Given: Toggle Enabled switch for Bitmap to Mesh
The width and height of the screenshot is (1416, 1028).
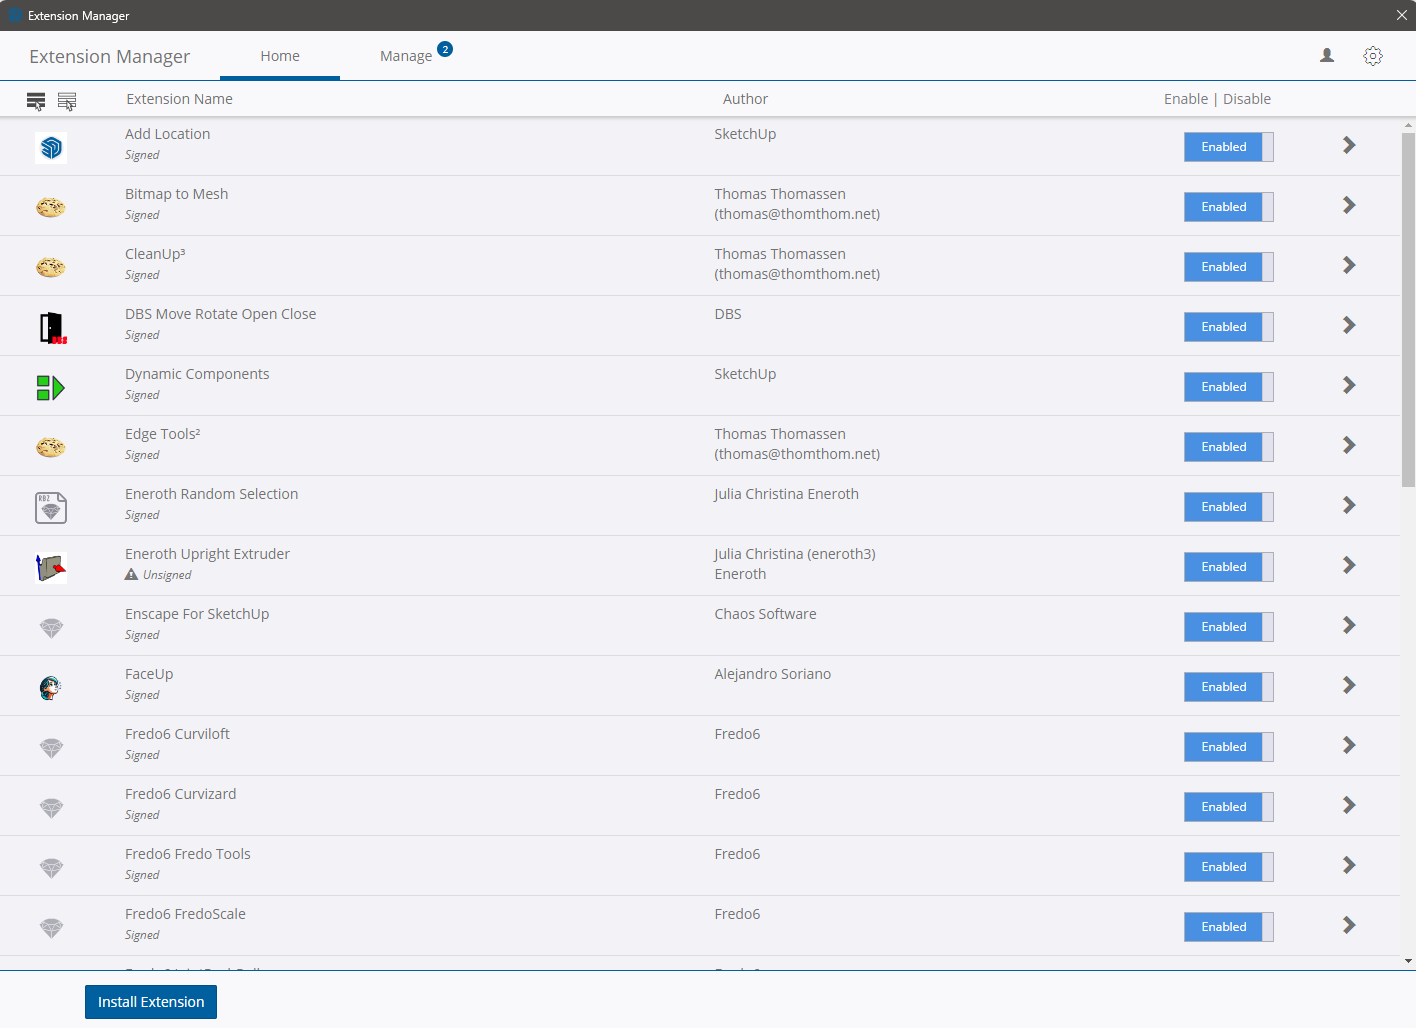Looking at the screenshot, I should click(x=1228, y=207).
